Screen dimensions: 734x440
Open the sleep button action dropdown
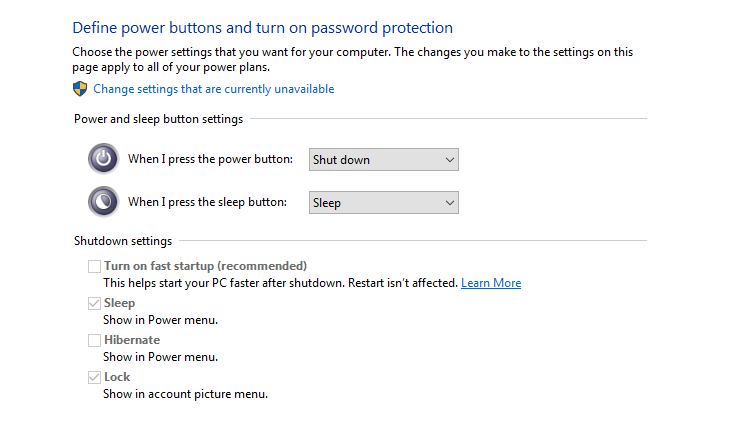point(383,203)
